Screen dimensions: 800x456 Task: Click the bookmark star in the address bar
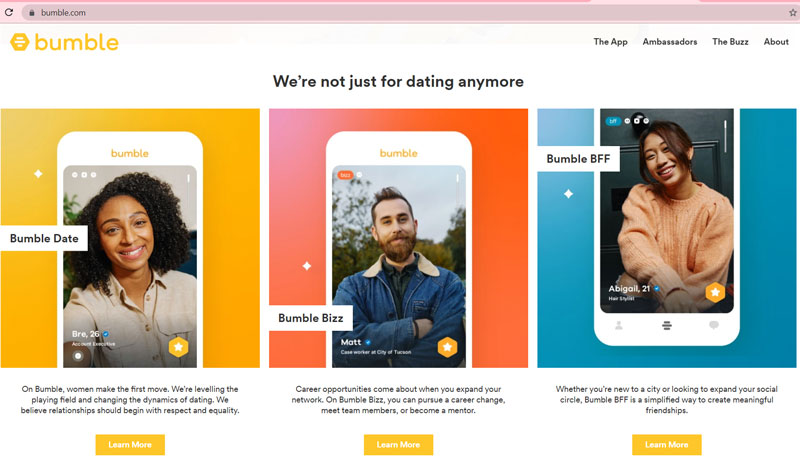point(792,13)
